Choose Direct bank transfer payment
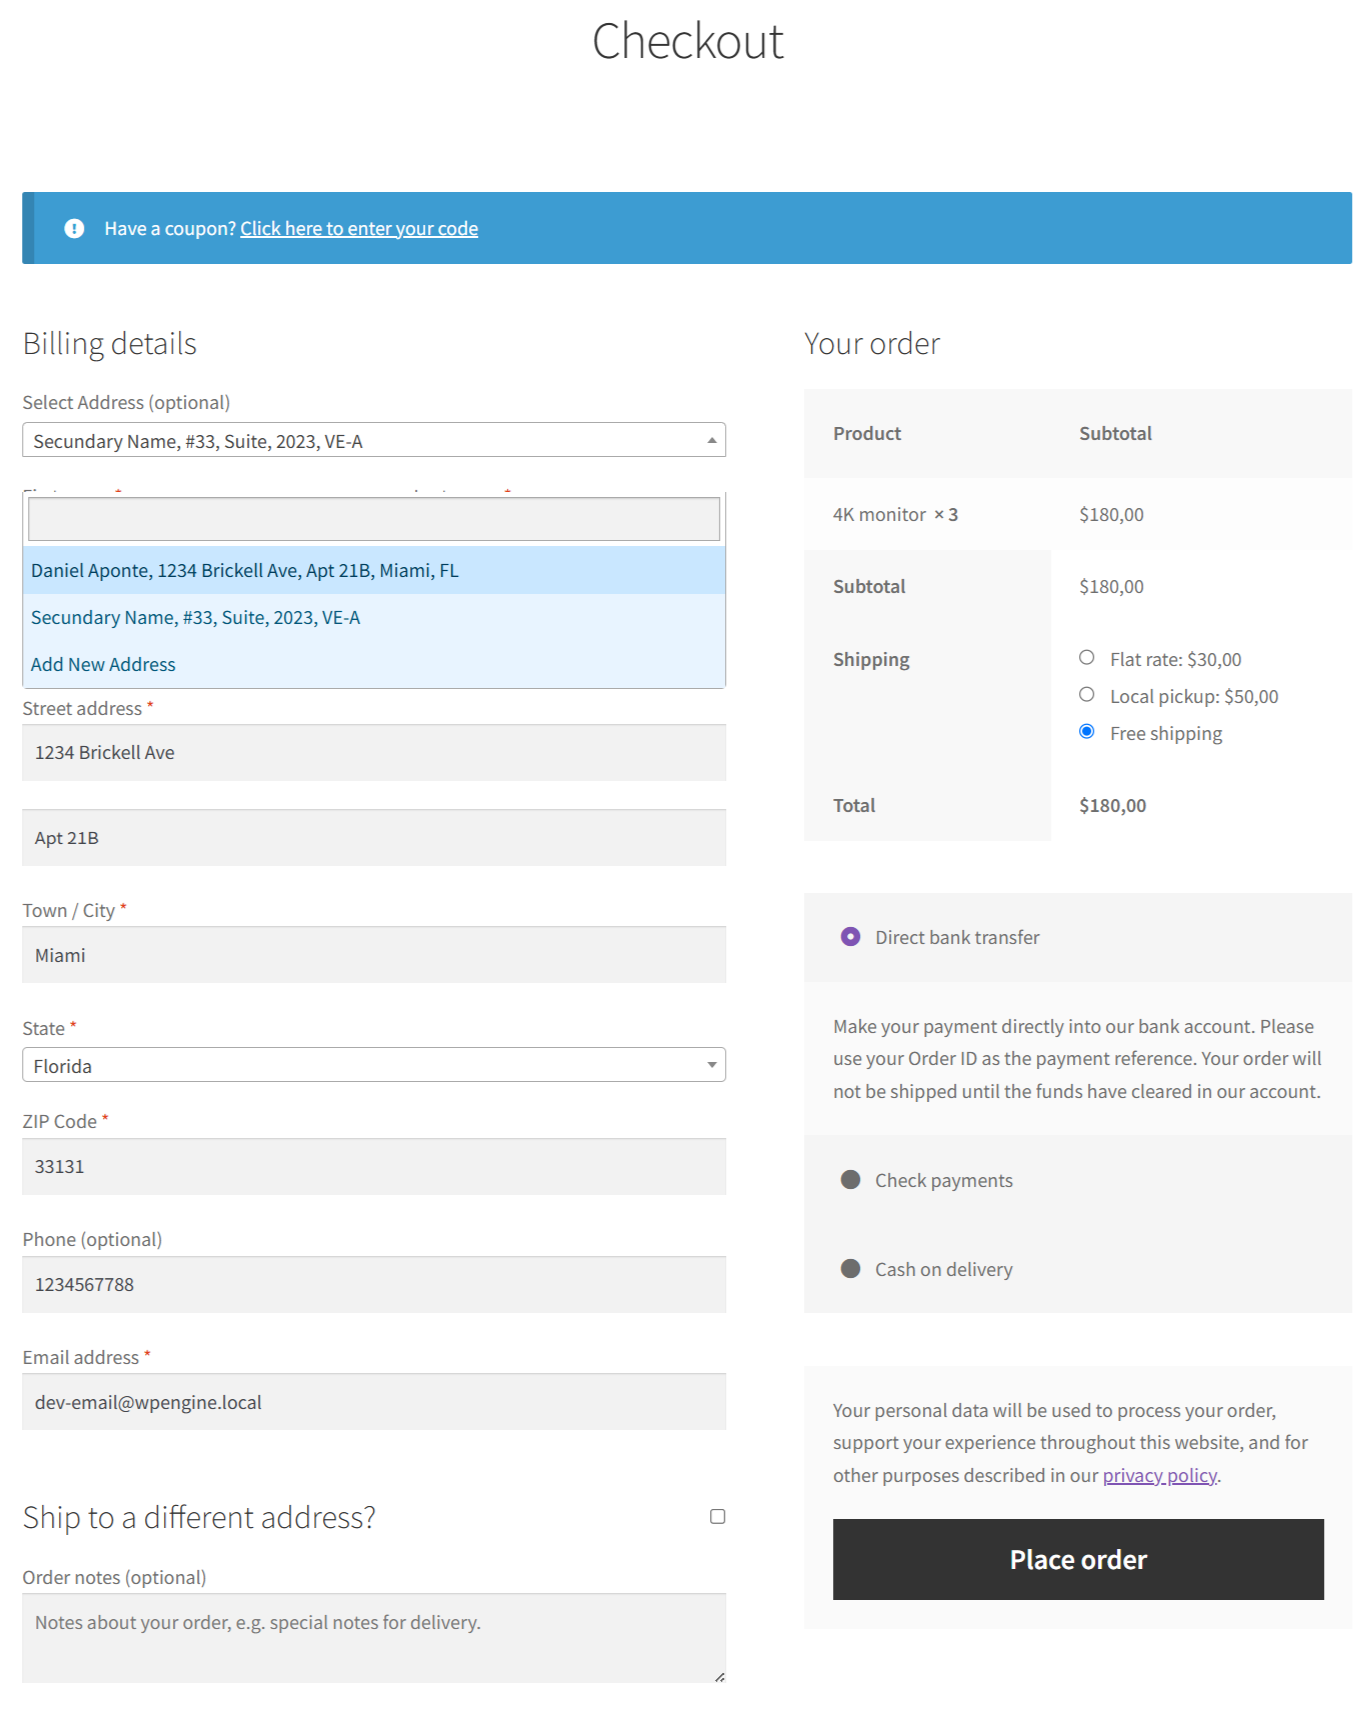Viewport: 1368px width, 1715px height. [x=851, y=937]
